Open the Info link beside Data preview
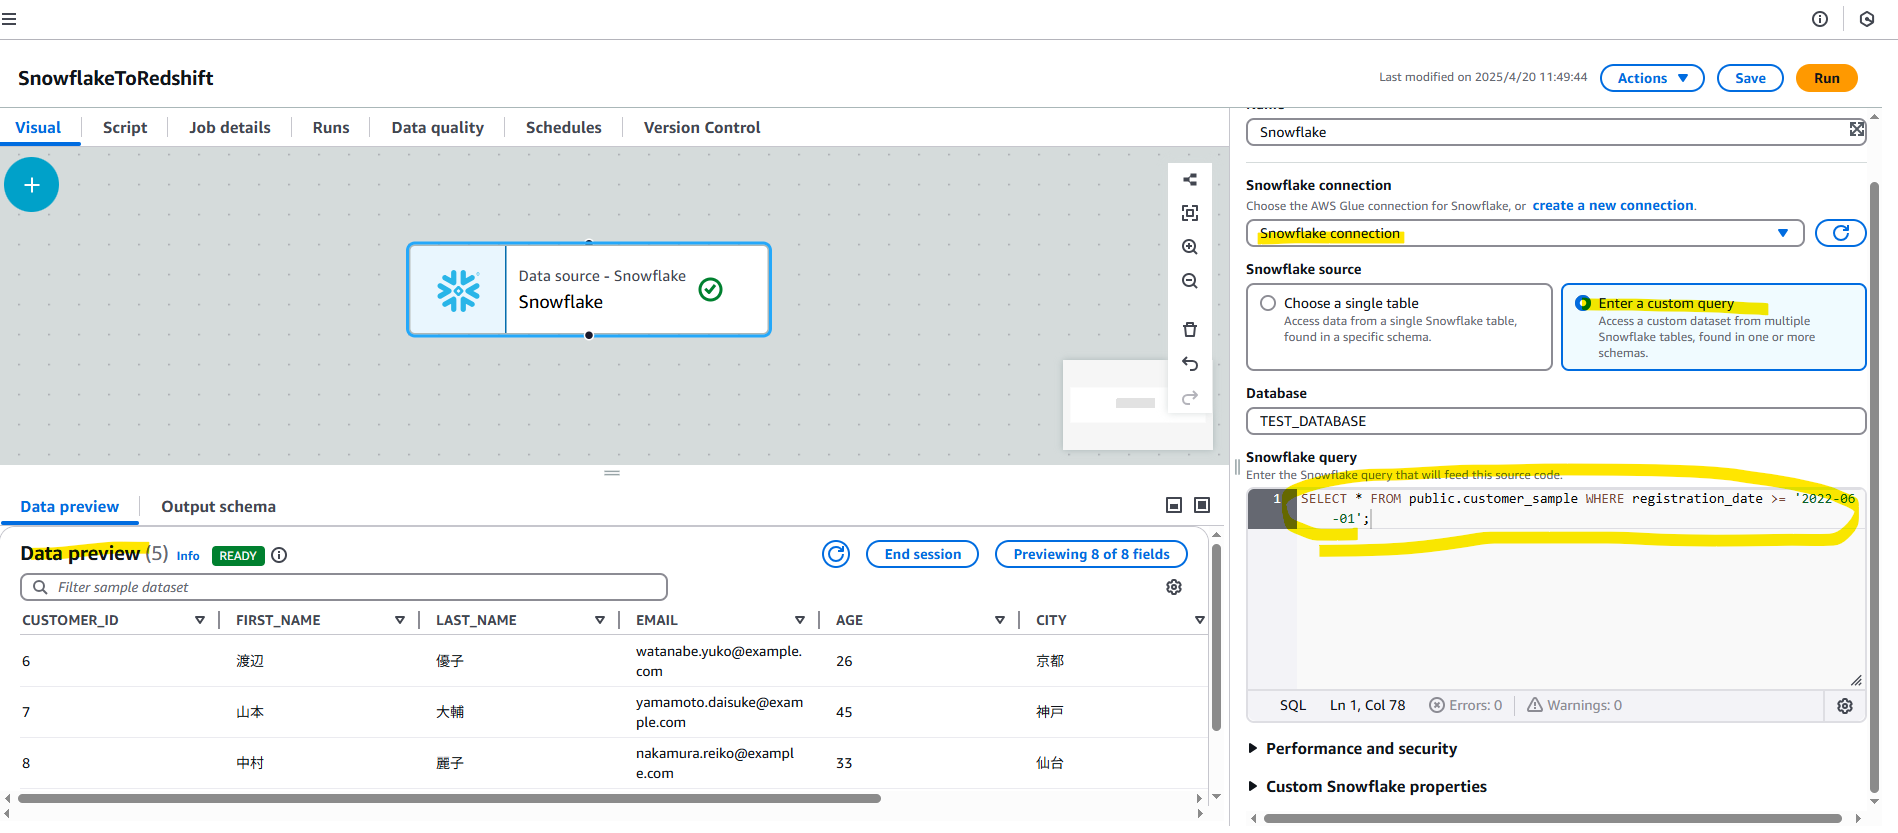 point(188,556)
